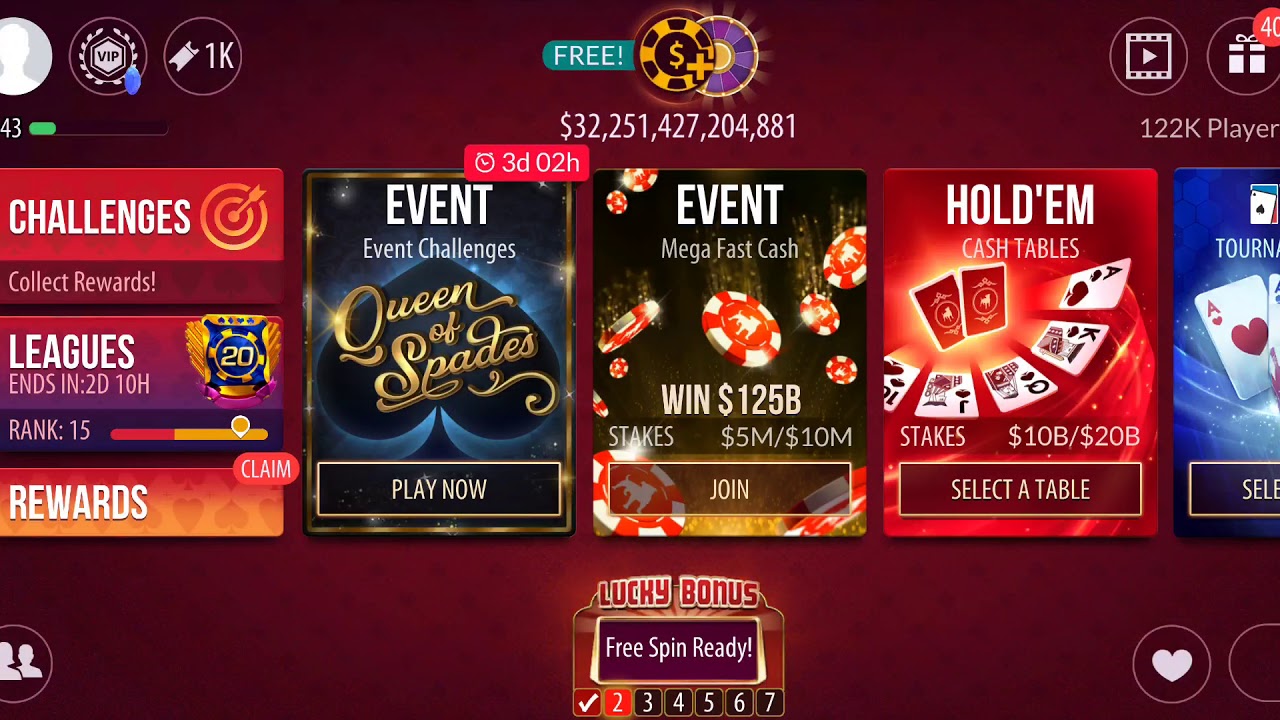Open the Free Spin Ready lucky bonus
Screen dimensions: 1280x720
tap(679, 648)
